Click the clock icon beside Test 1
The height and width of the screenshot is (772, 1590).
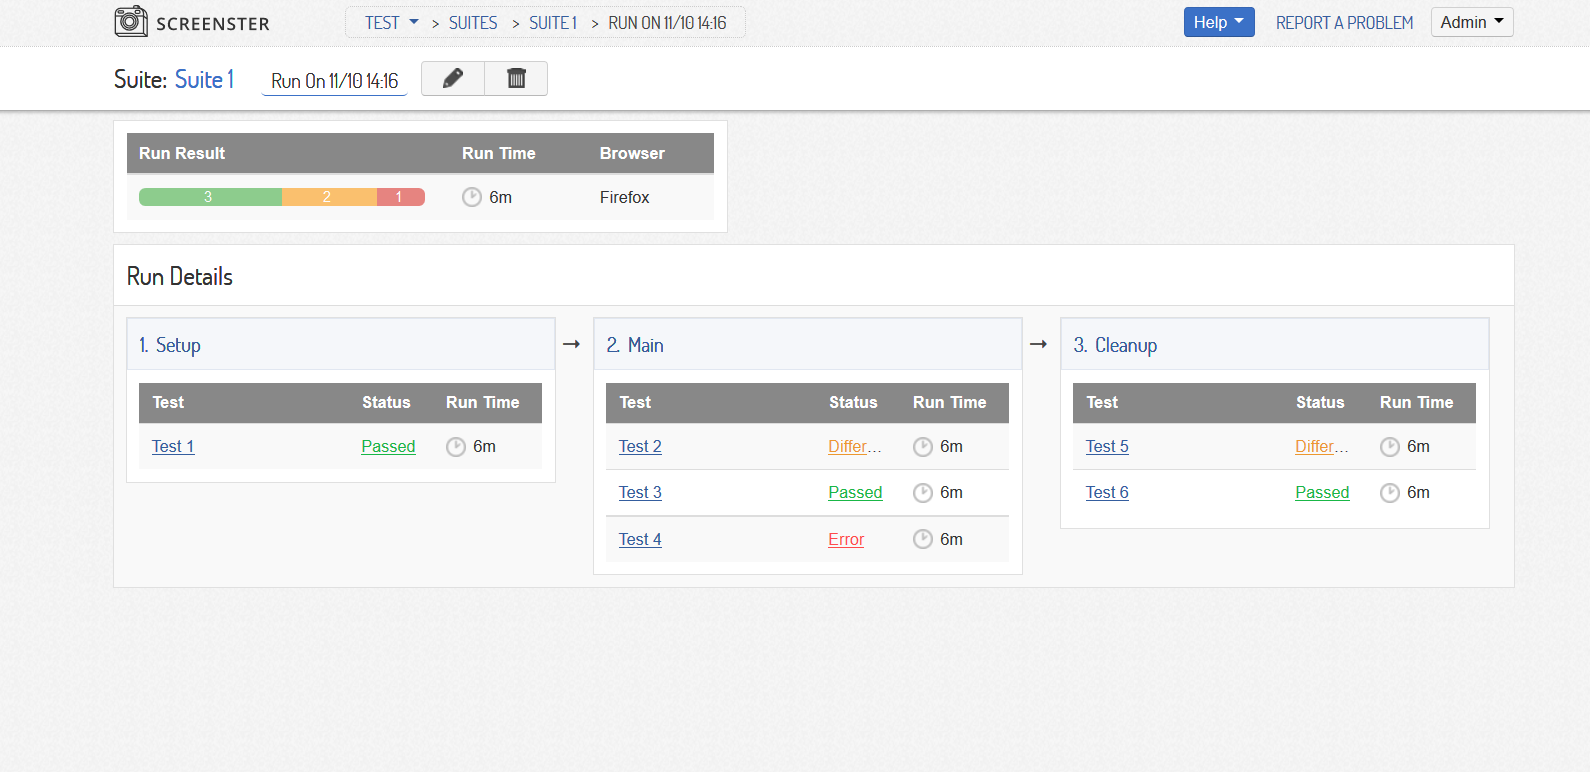[456, 447]
